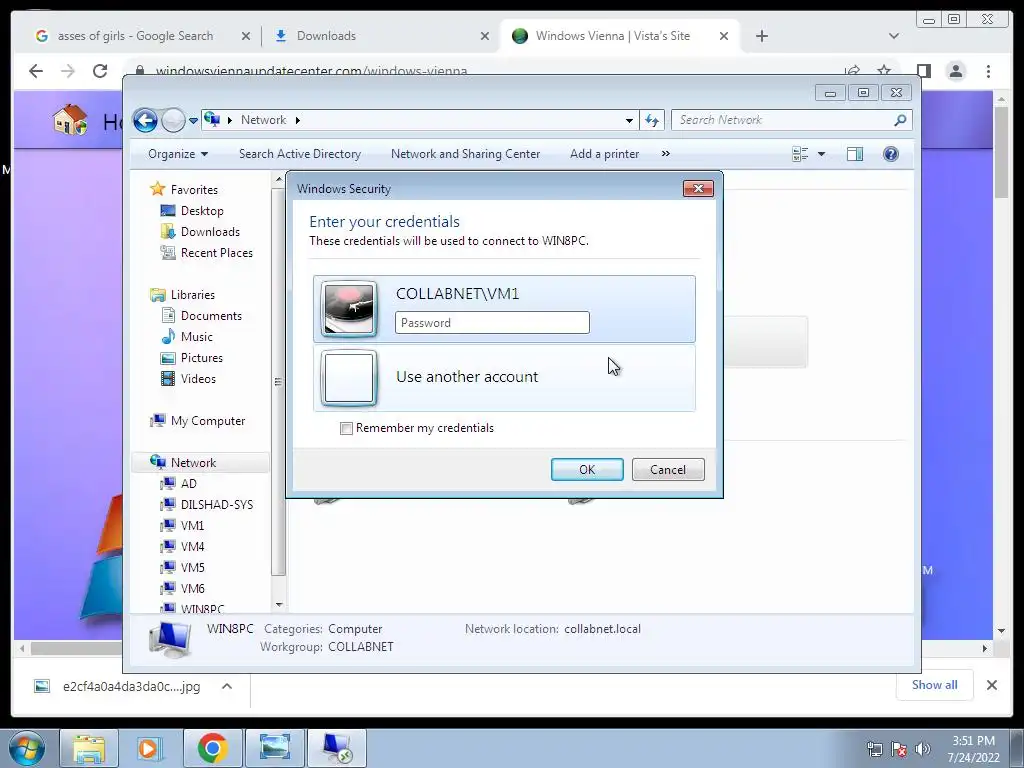
Task: Close the Windows Security dialog
Action: click(x=698, y=189)
